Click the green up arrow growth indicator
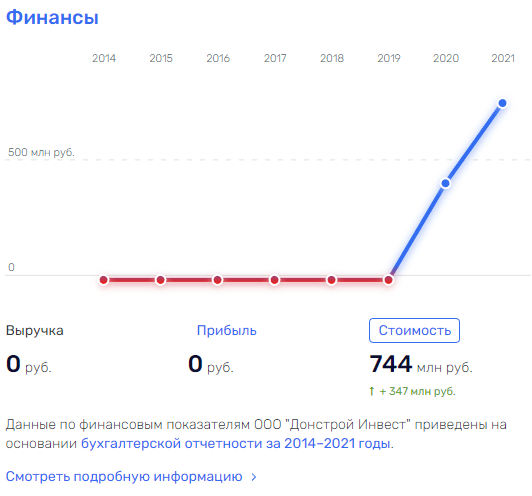Viewport: 532px width, 496px height. click(x=372, y=392)
